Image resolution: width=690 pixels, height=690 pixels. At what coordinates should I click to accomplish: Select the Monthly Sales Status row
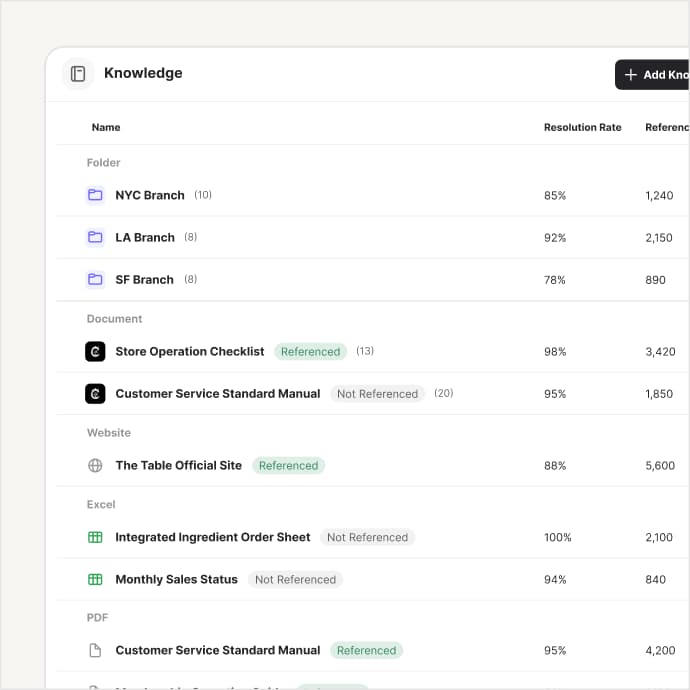coord(372,580)
